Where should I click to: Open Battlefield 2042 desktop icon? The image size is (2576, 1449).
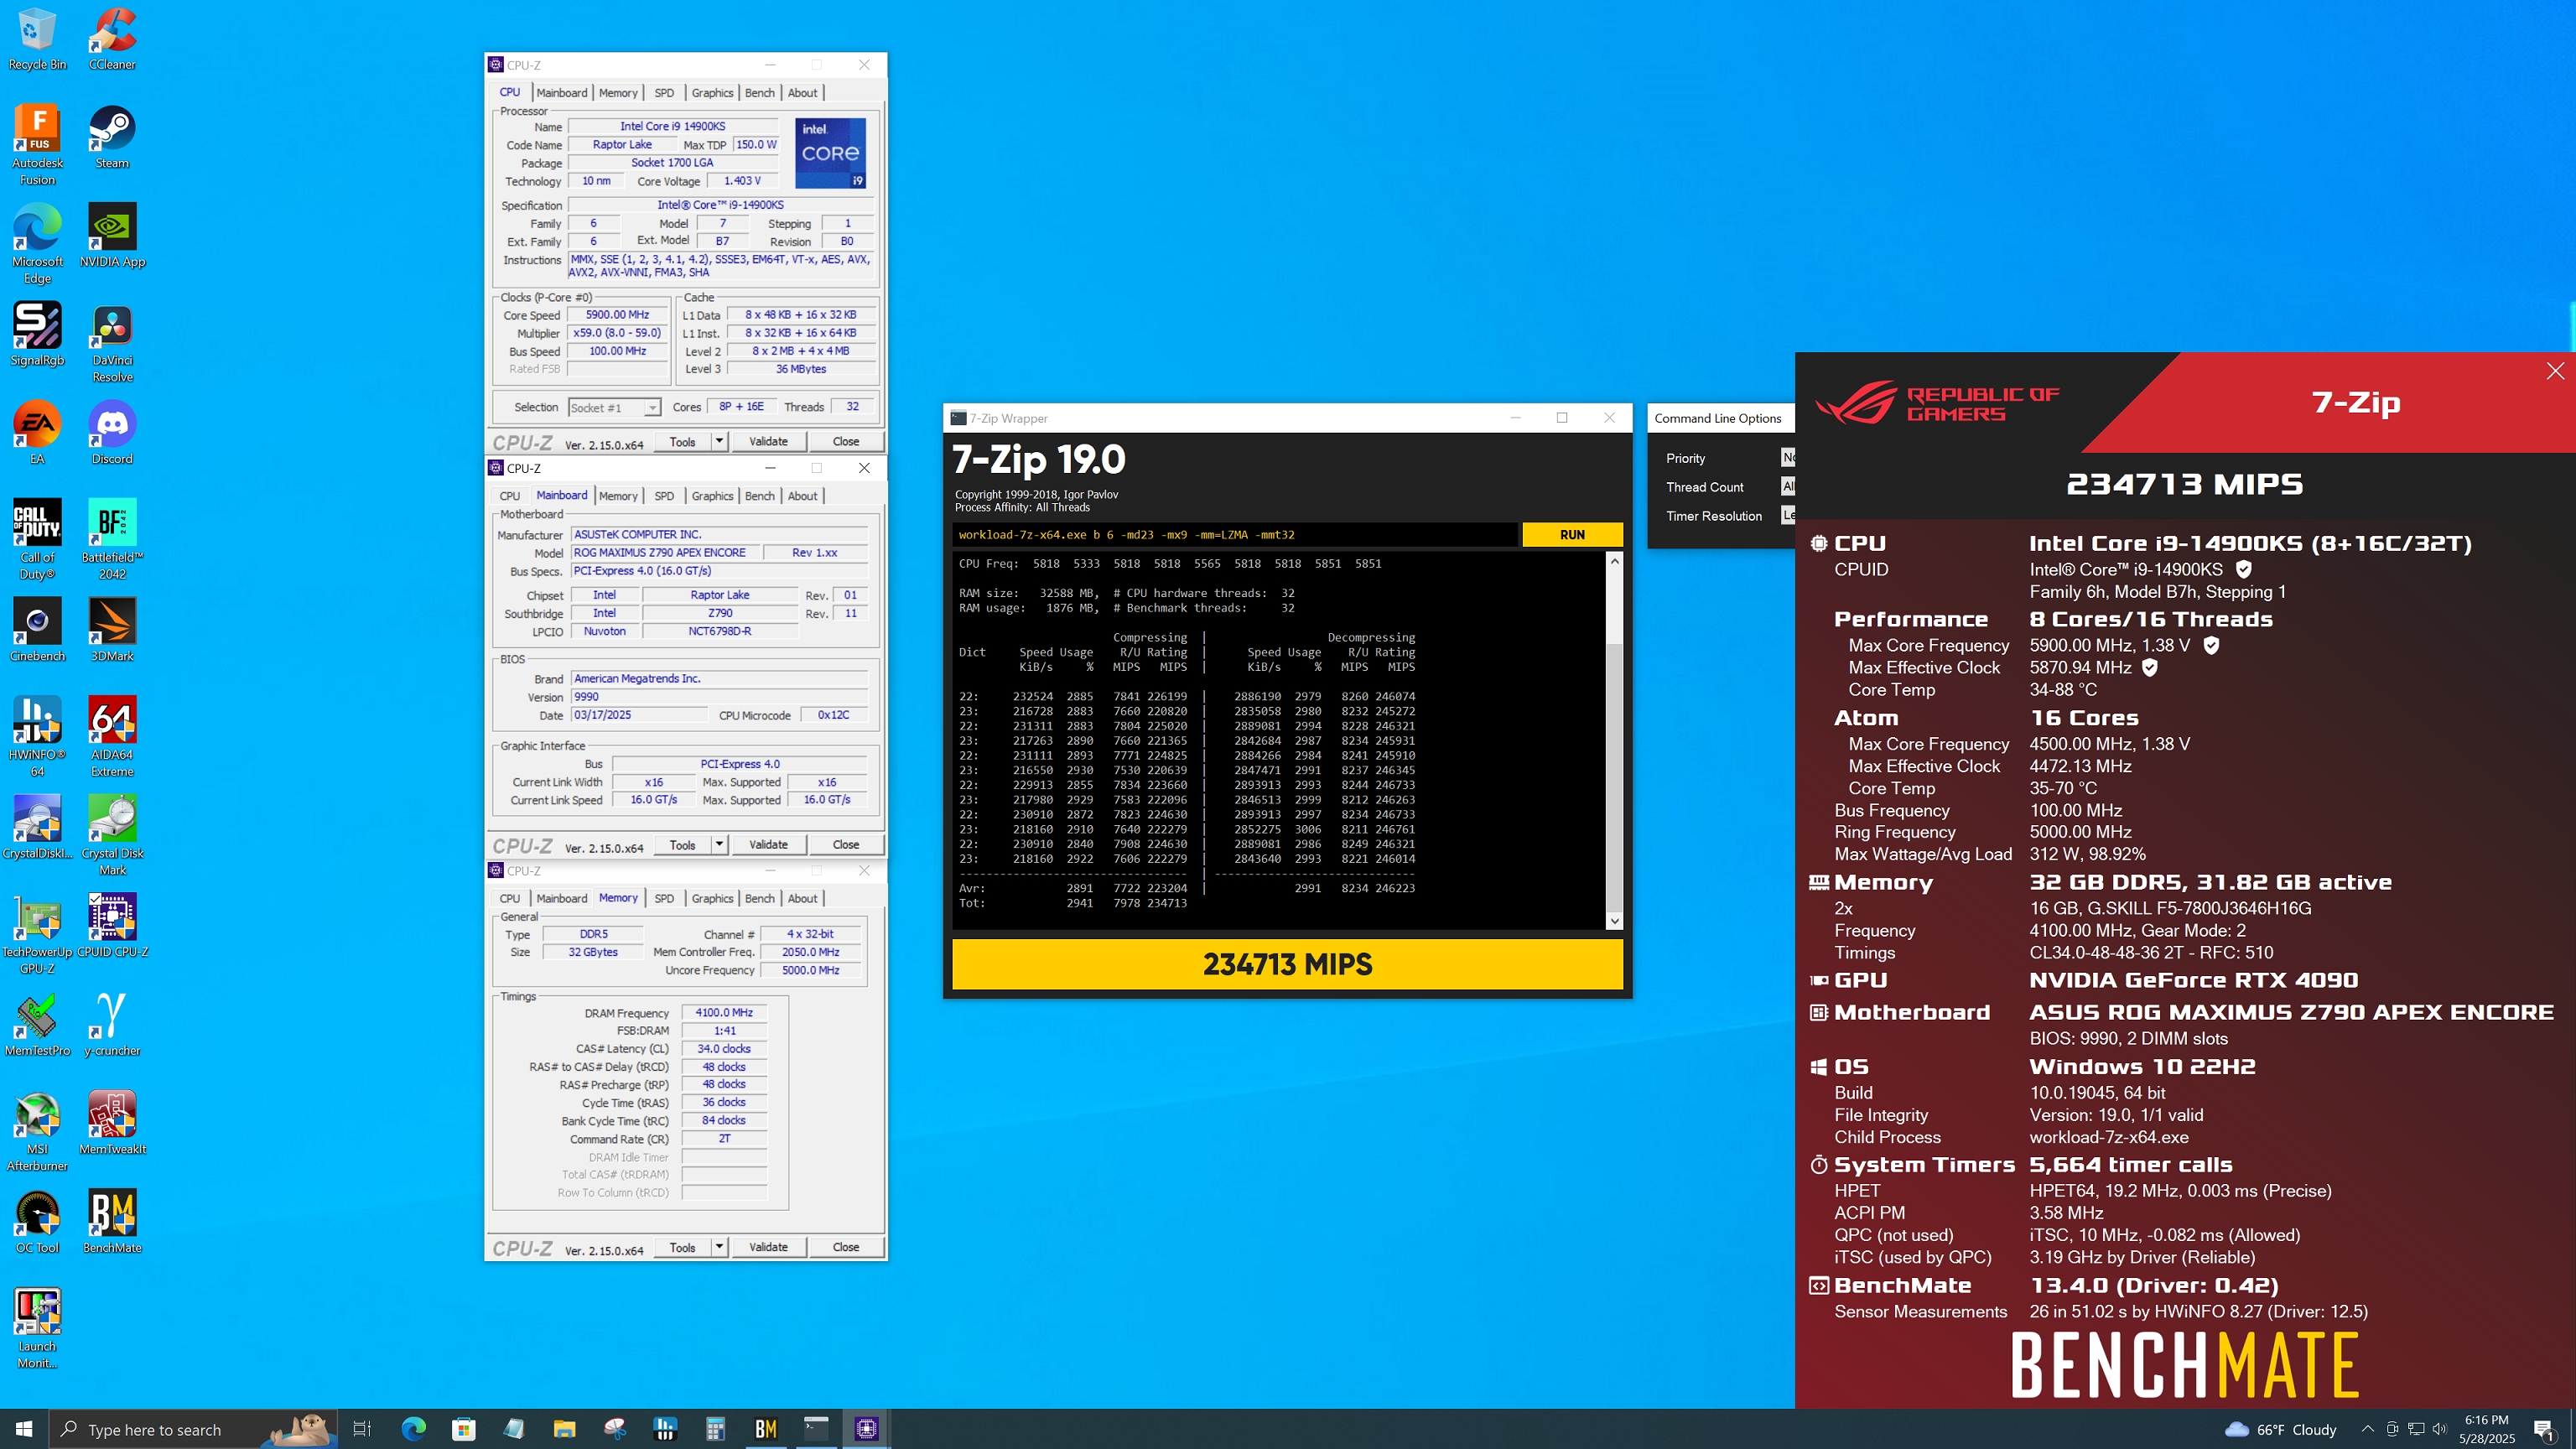tap(112, 540)
